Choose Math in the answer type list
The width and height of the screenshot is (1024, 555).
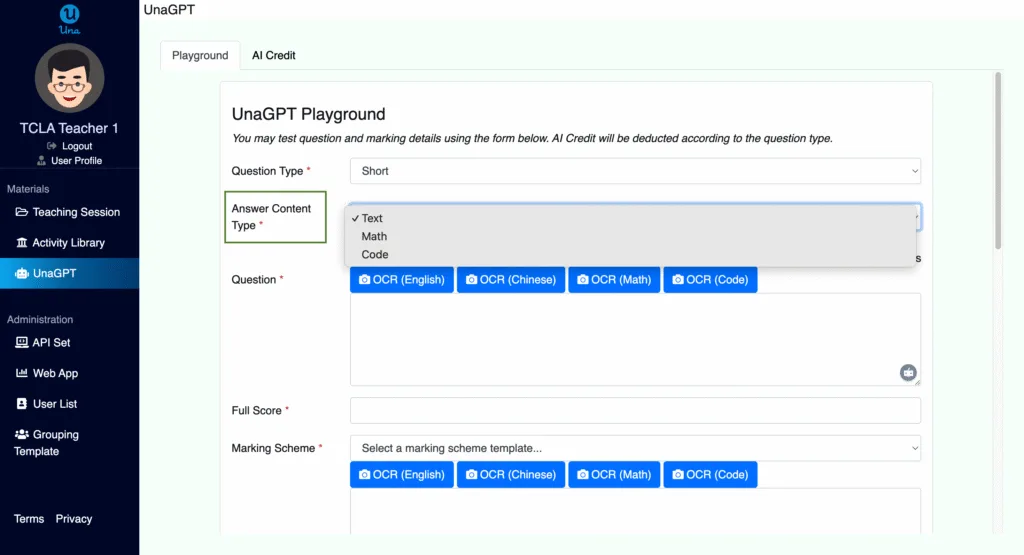[x=374, y=236]
